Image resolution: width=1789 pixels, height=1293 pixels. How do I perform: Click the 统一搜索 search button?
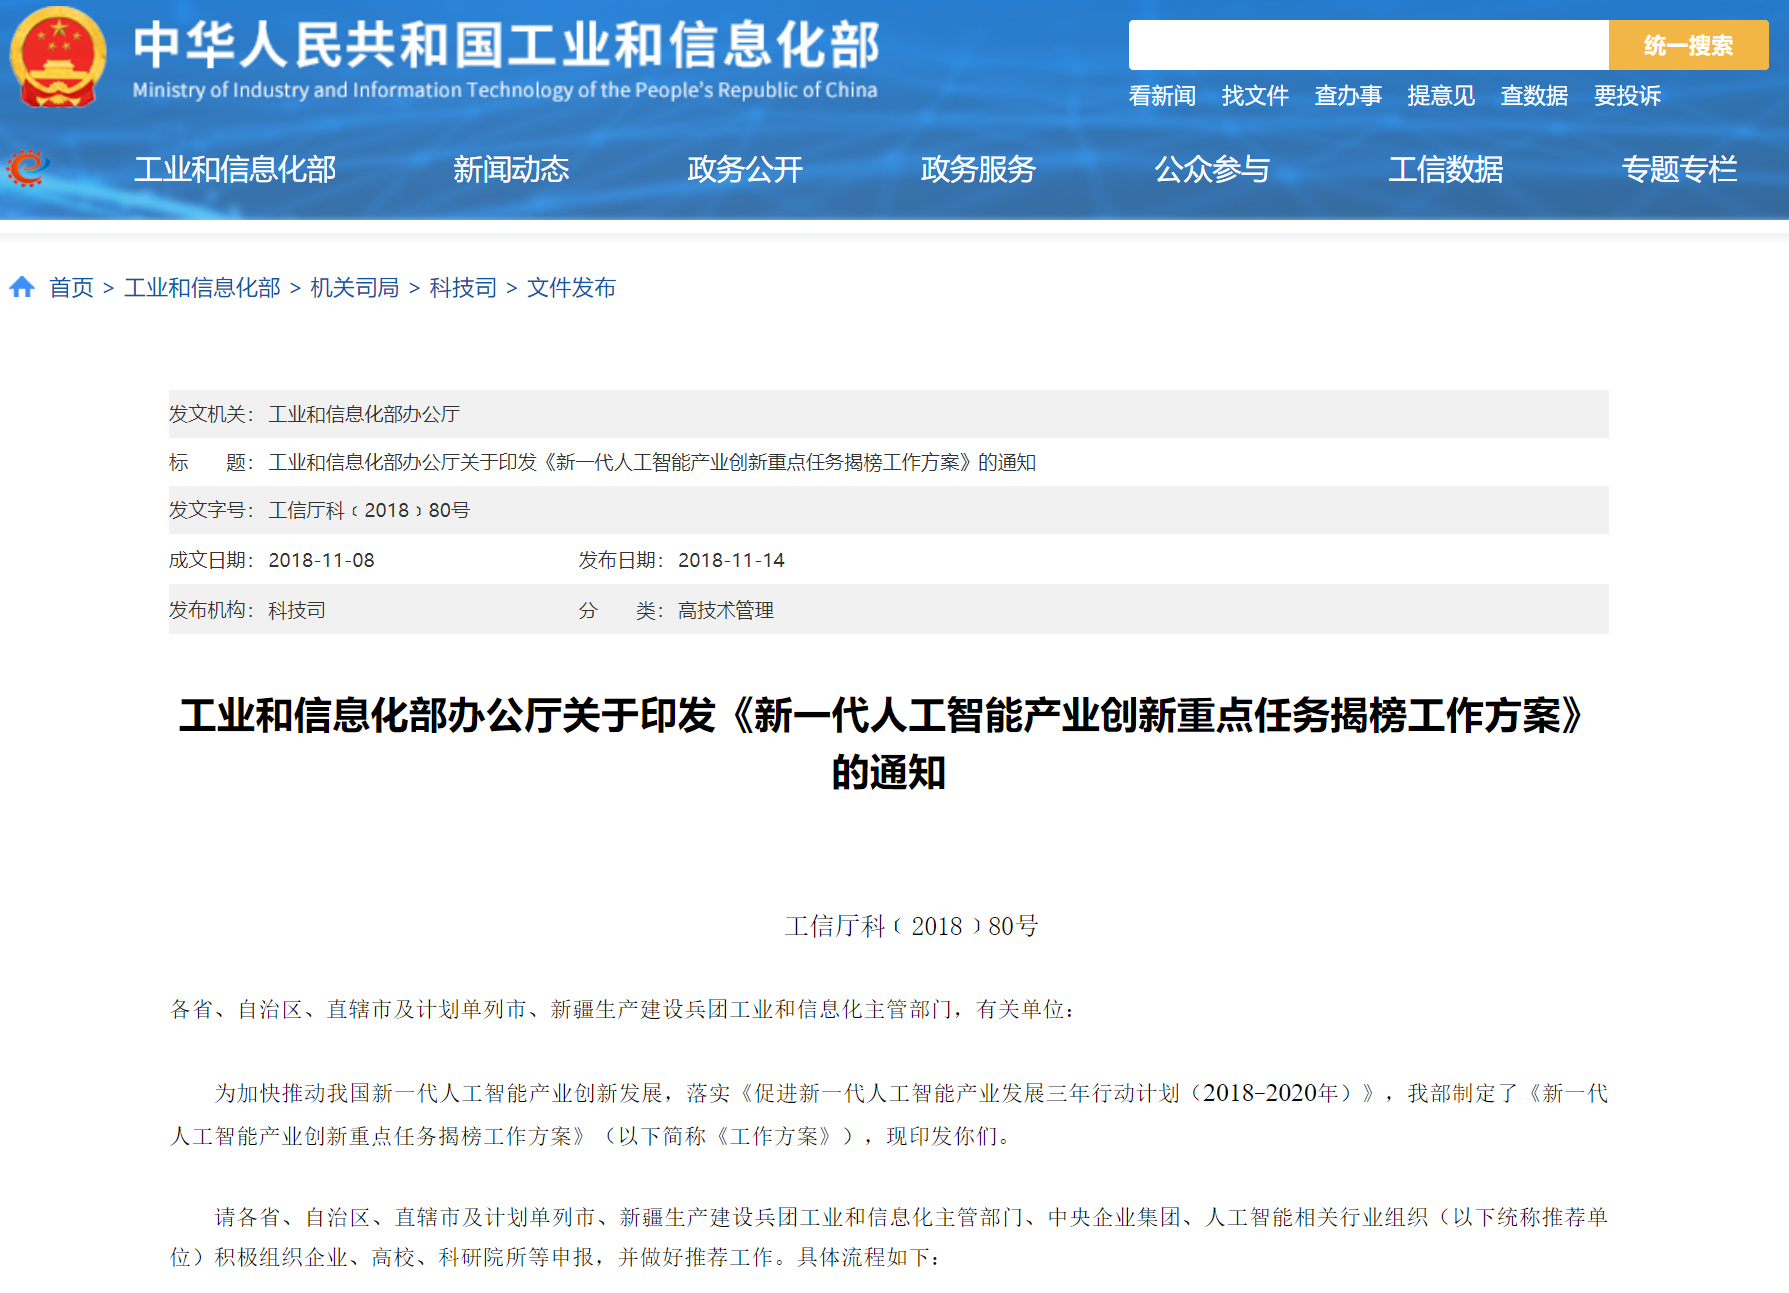point(1688,45)
